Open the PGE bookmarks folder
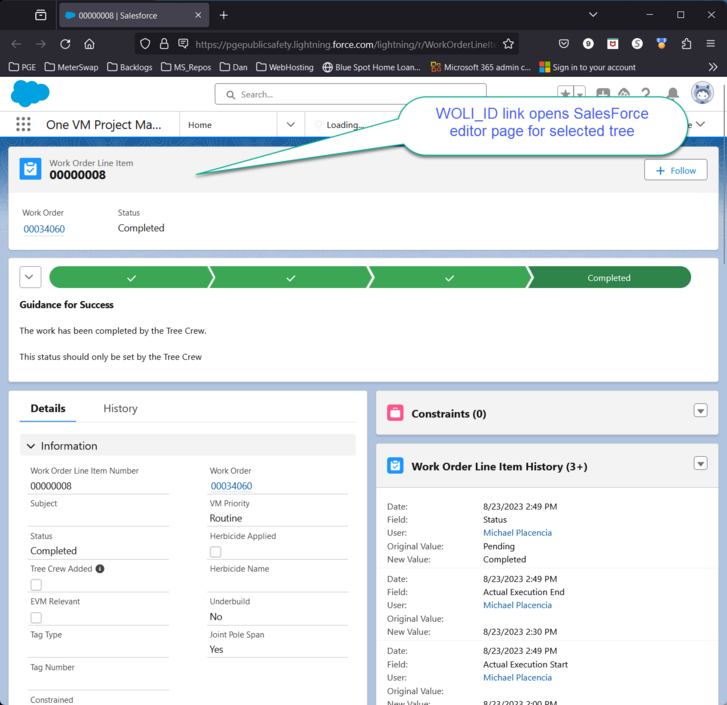727x705 pixels. tap(22, 67)
